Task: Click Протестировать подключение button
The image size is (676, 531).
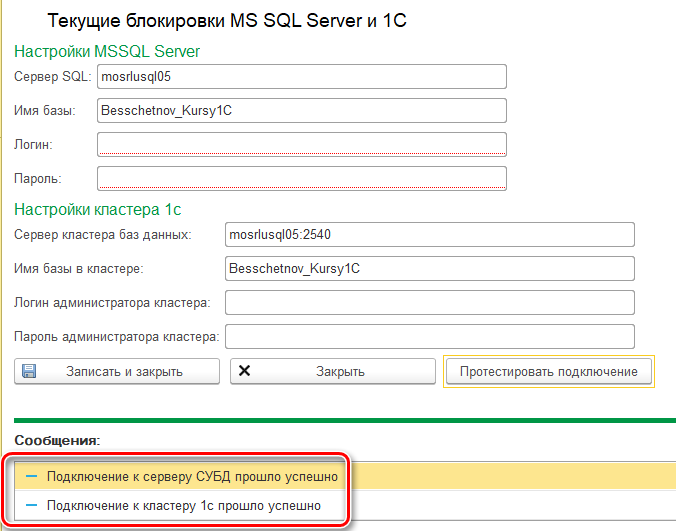Action: [549, 371]
